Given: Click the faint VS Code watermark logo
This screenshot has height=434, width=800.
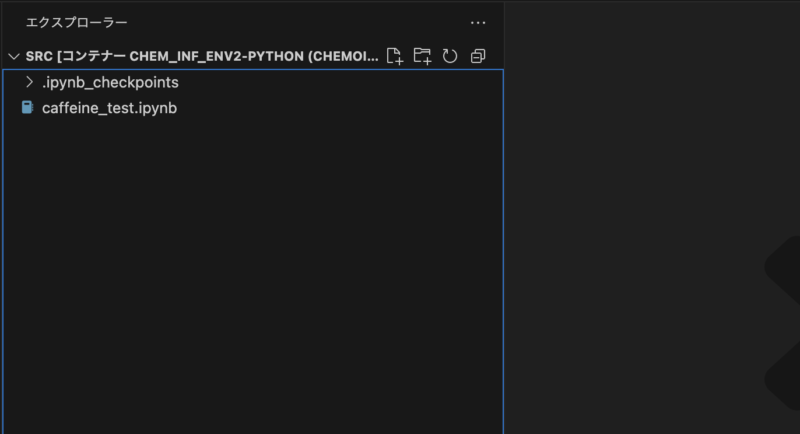Looking at the screenshot, I should [782, 321].
